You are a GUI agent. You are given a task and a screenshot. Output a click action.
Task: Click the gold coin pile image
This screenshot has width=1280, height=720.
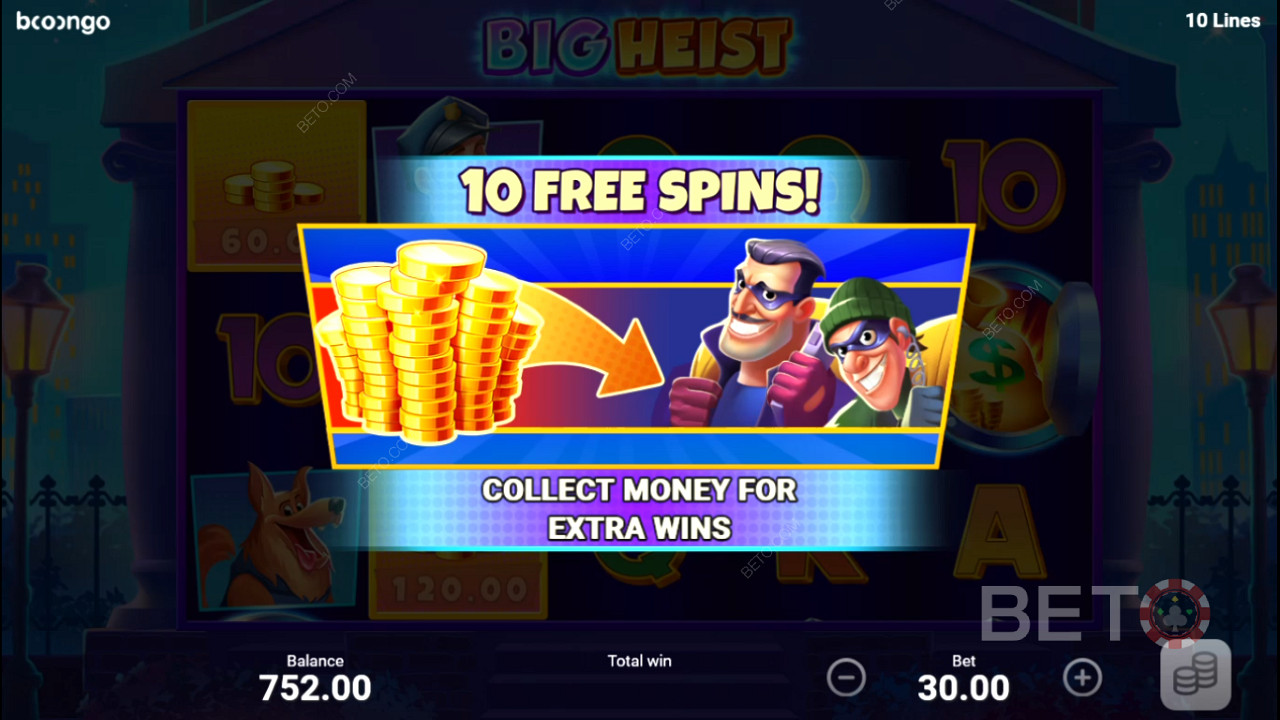428,340
